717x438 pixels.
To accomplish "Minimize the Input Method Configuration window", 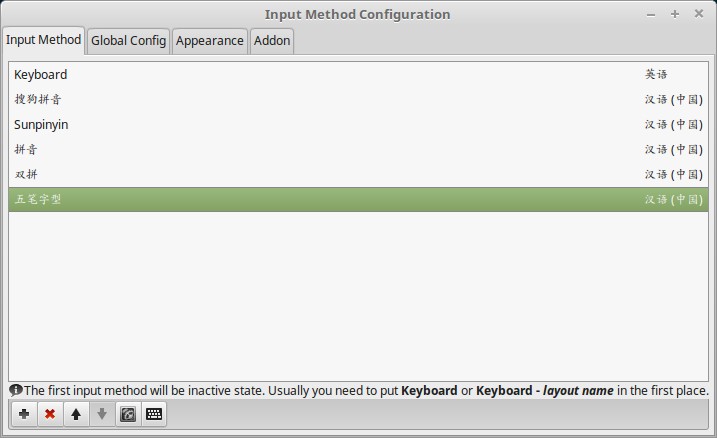I will pos(651,14).
